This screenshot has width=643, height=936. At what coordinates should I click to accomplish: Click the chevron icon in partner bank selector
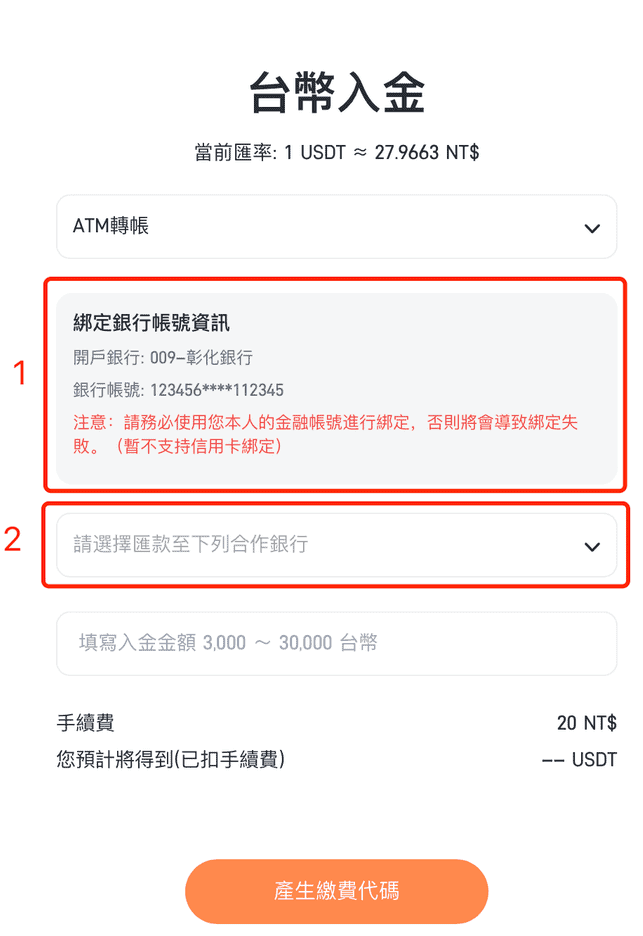click(x=592, y=547)
